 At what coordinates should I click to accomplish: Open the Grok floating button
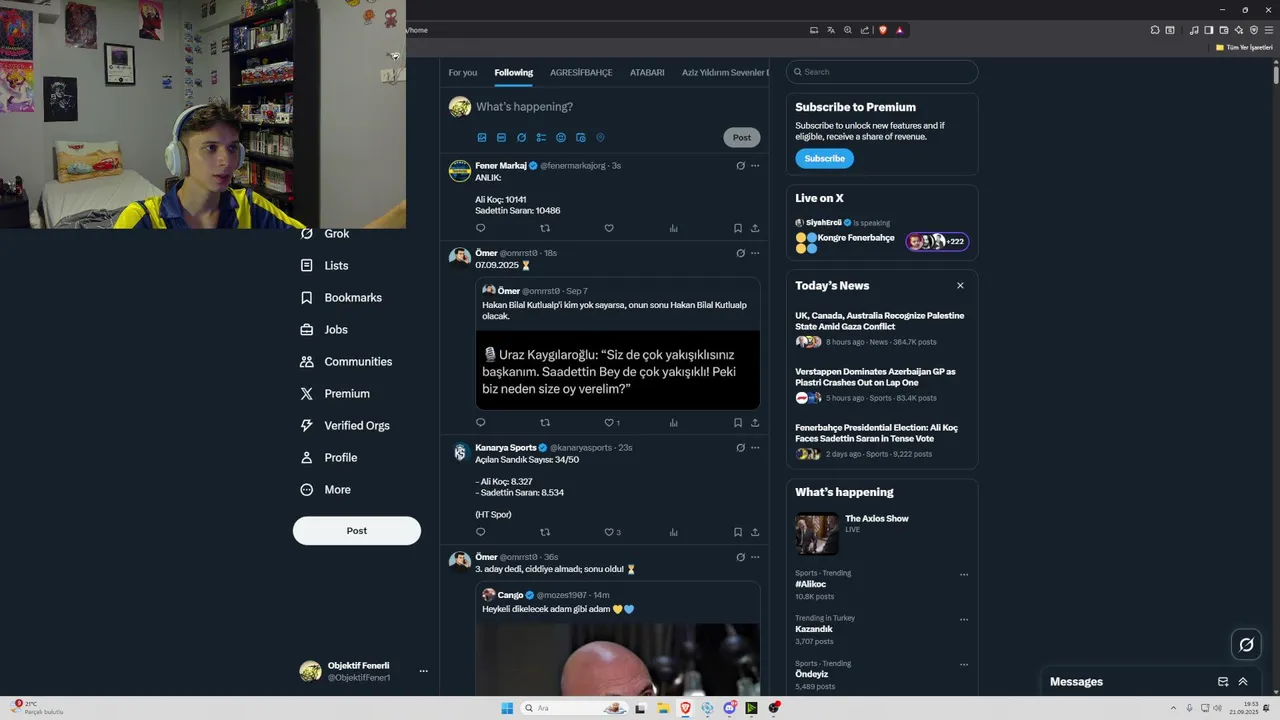[x=1246, y=645]
